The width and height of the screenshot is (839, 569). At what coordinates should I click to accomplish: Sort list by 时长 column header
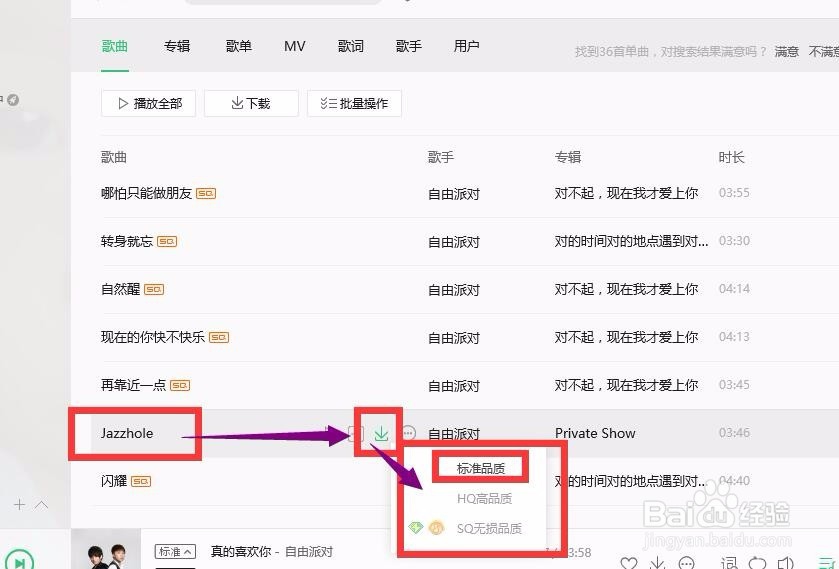tap(731, 157)
